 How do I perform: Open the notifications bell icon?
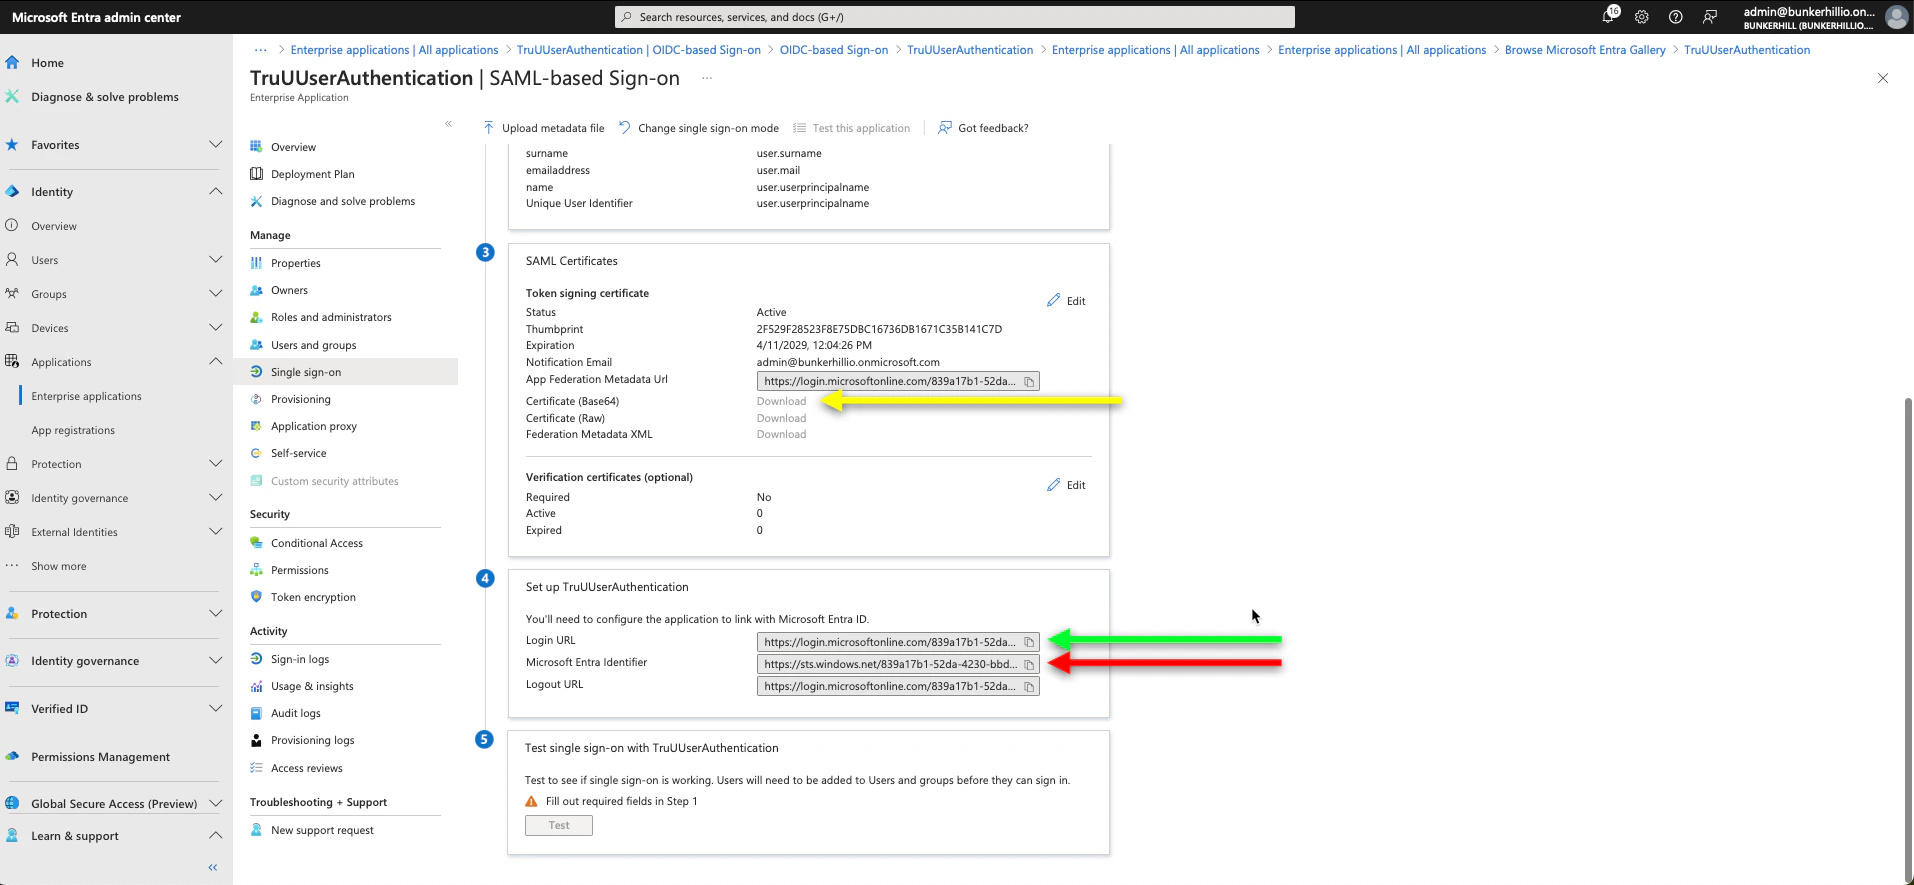click(1610, 16)
